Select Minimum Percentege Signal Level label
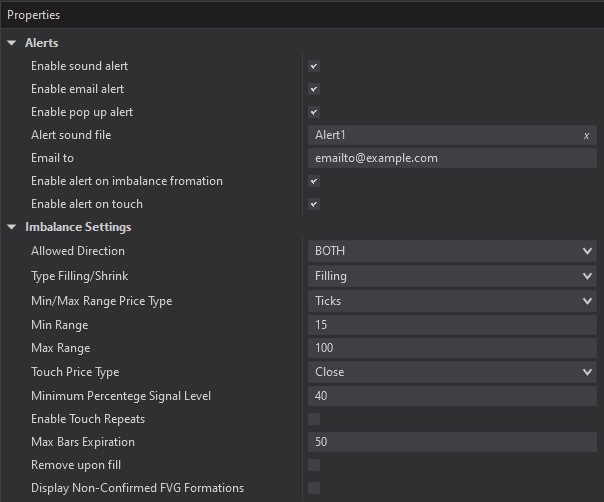 [x=121, y=396]
